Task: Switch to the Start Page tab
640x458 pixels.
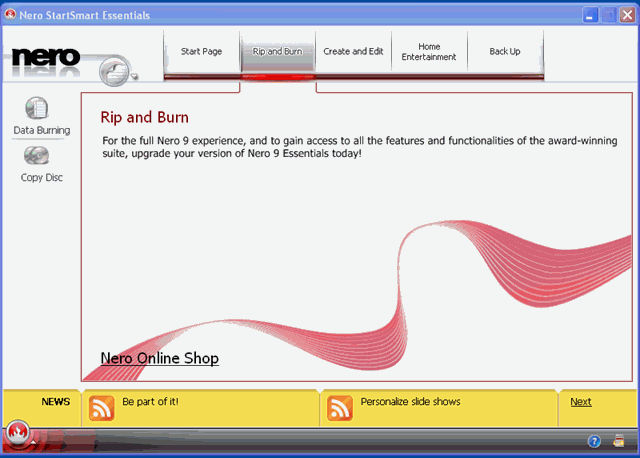Action: pos(202,51)
